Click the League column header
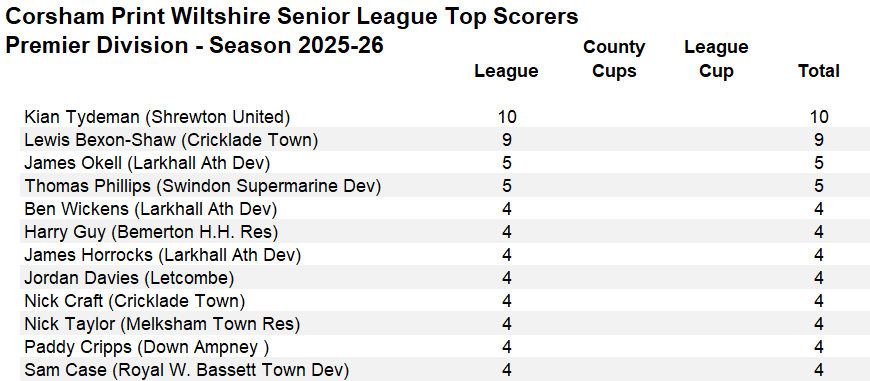 (x=506, y=71)
